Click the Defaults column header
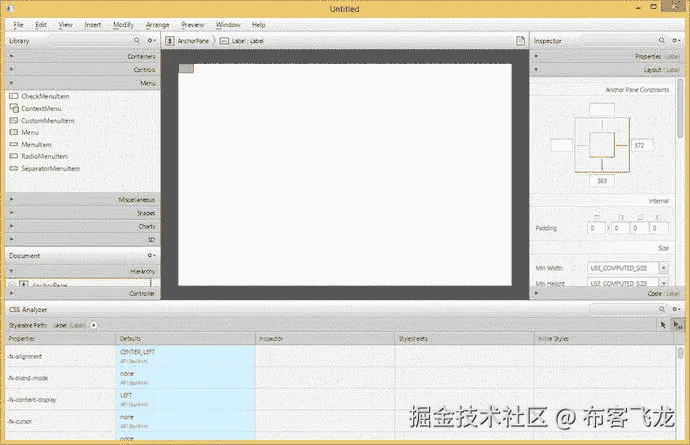 click(185, 338)
